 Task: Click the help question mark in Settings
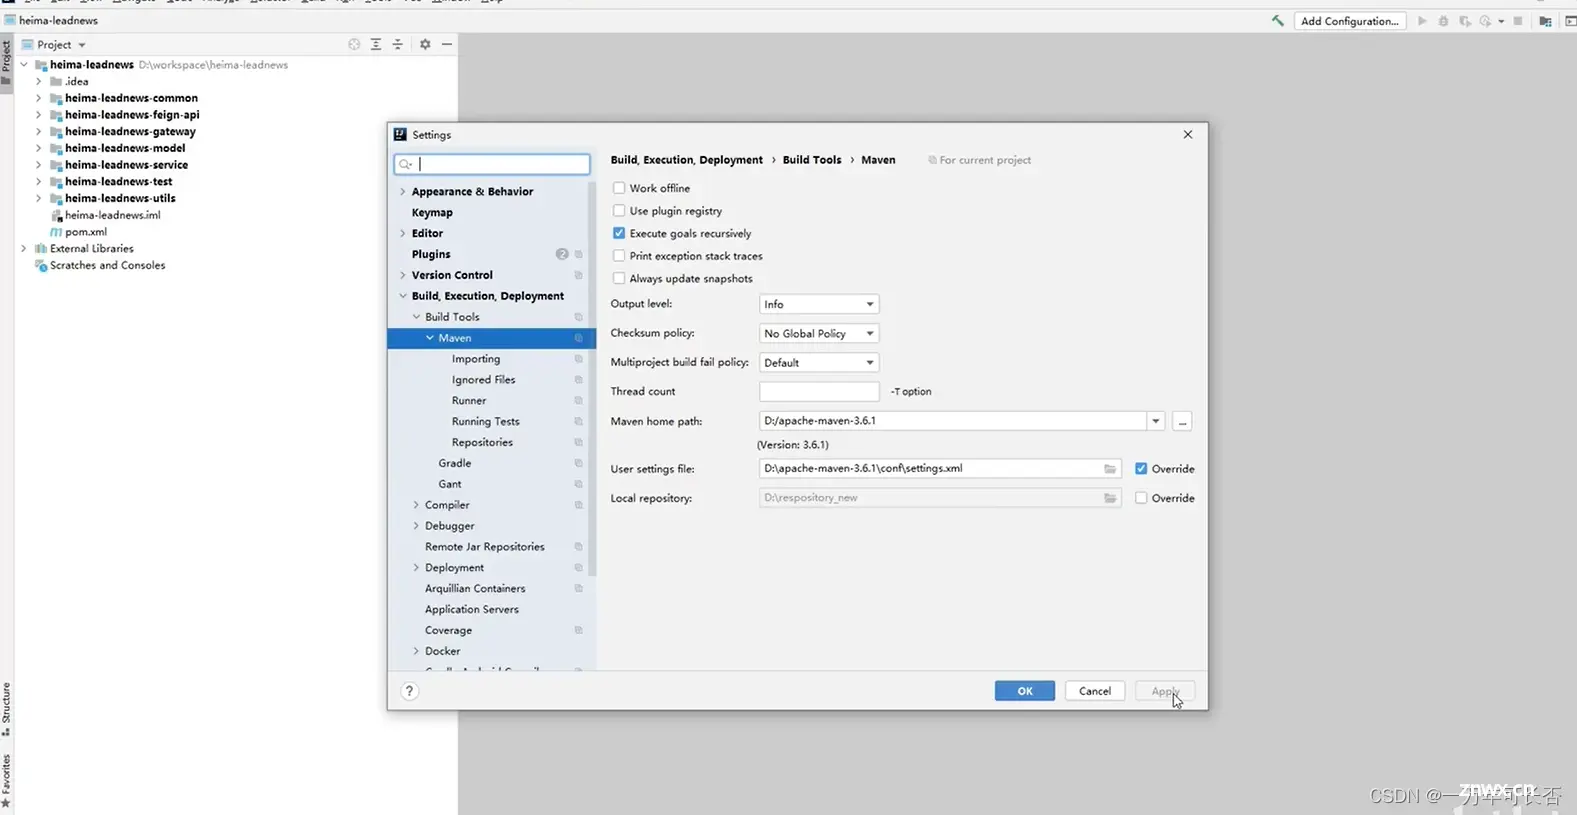pos(409,691)
